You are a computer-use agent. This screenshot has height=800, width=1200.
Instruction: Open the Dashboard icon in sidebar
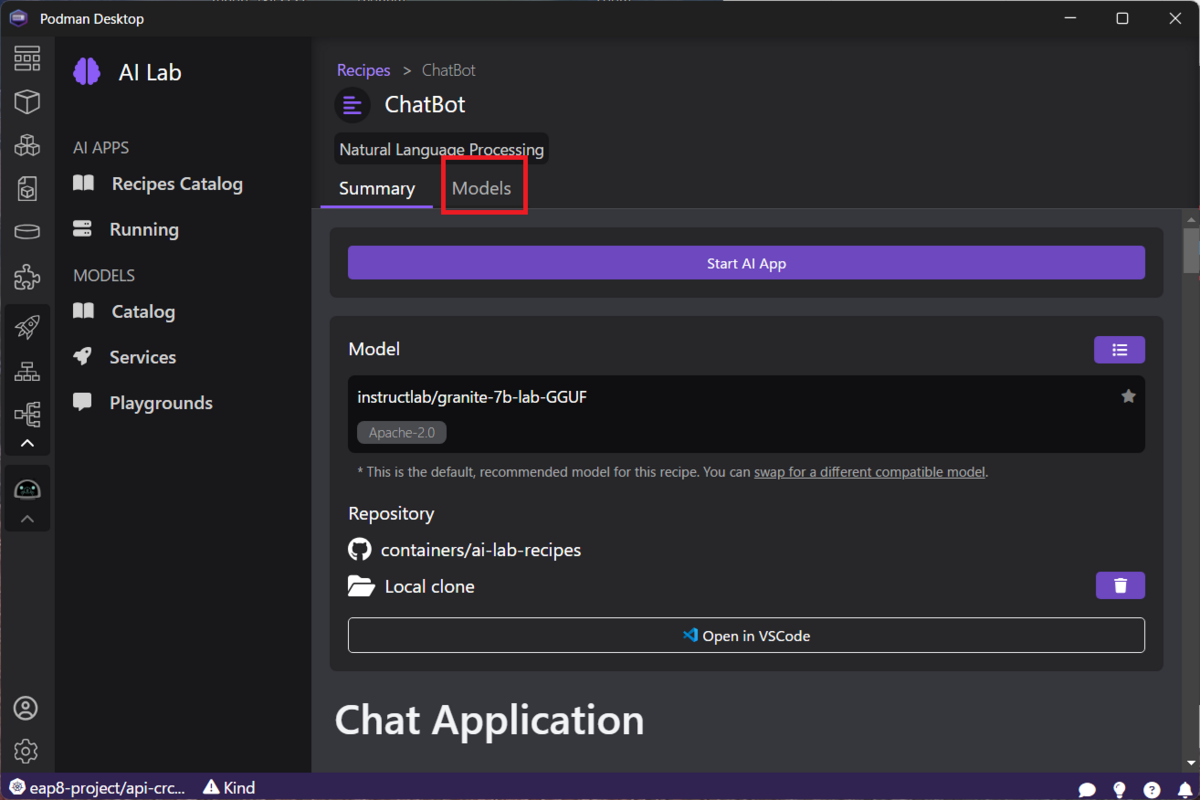(27, 58)
